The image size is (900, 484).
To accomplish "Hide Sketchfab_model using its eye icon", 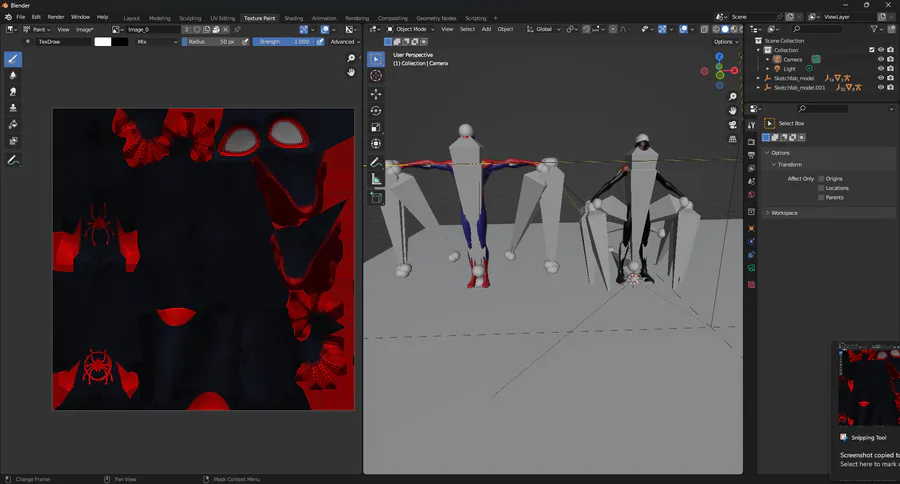I will point(880,78).
